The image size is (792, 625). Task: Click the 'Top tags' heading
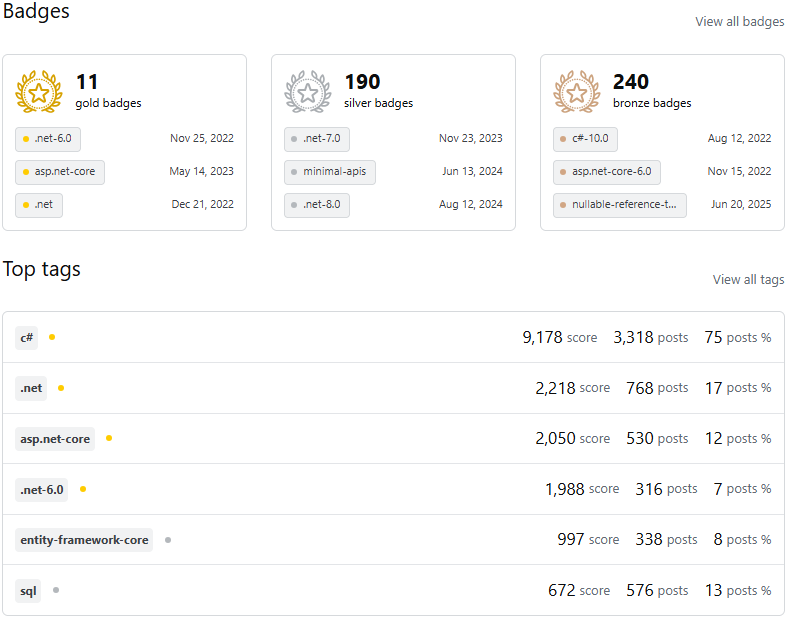[41, 269]
